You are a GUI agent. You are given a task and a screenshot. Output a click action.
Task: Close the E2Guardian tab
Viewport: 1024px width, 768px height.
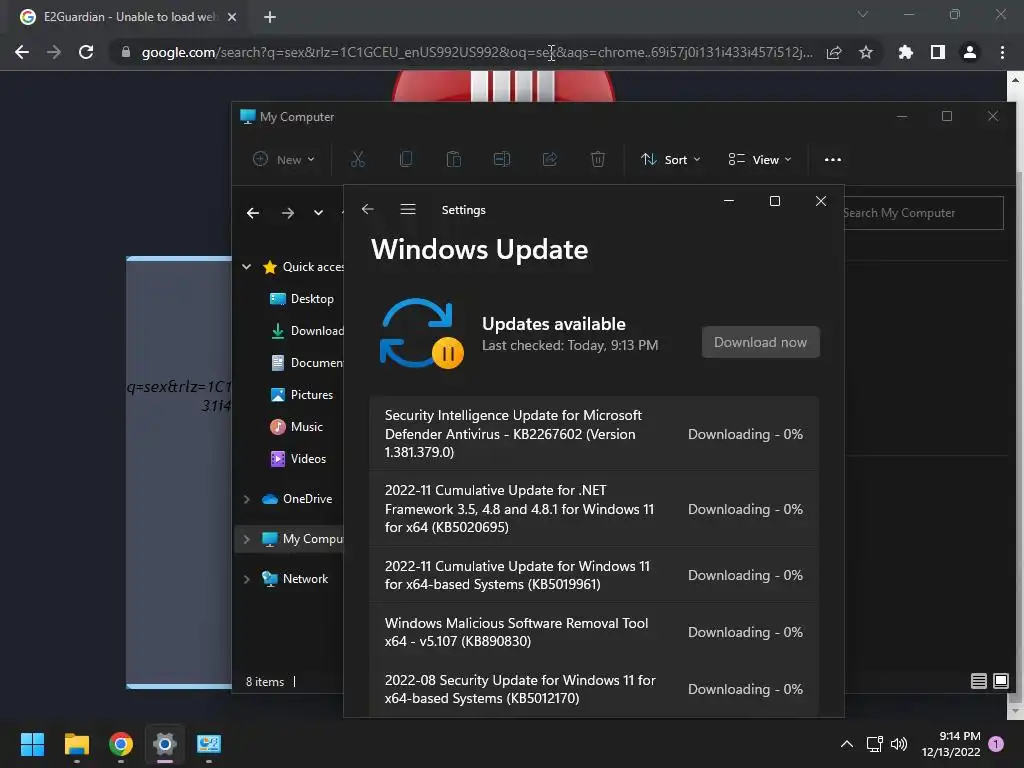(x=232, y=17)
